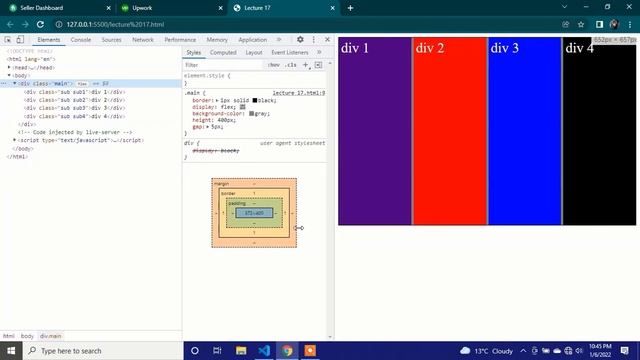
Task: Select the Event Listeners sidebar tab
Action: coord(289,52)
